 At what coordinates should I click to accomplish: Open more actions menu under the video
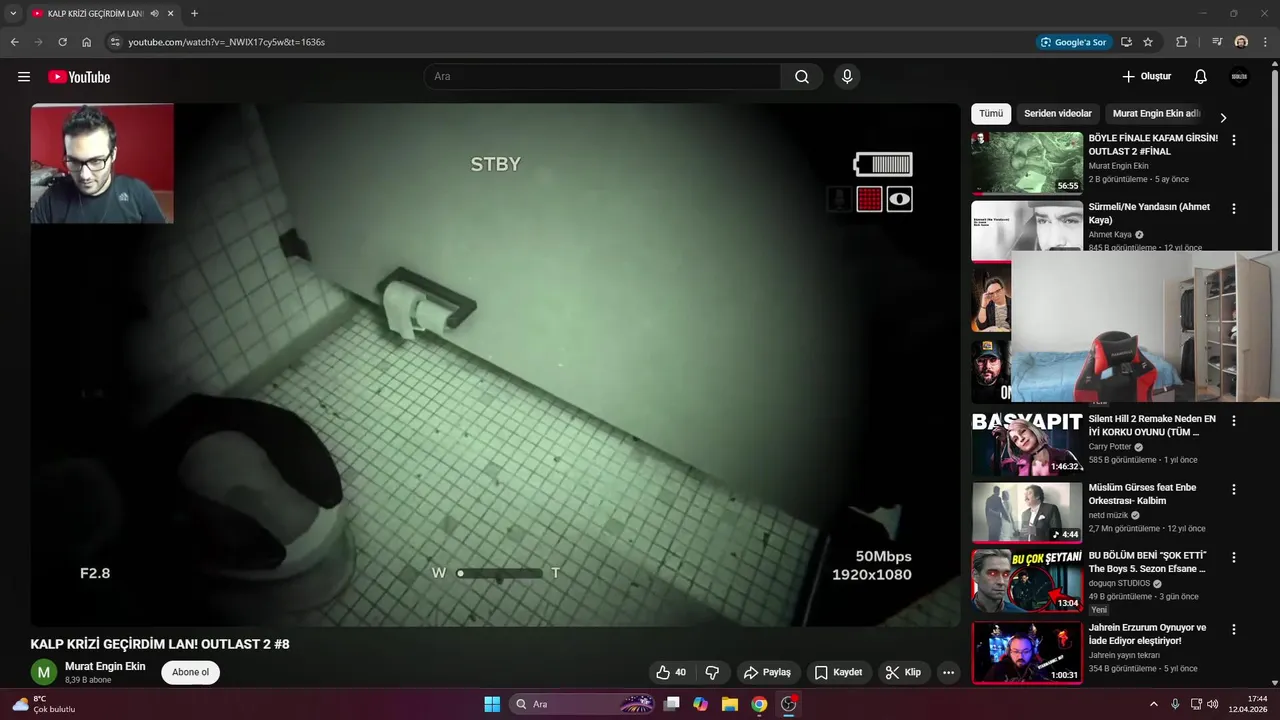tap(948, 672)
